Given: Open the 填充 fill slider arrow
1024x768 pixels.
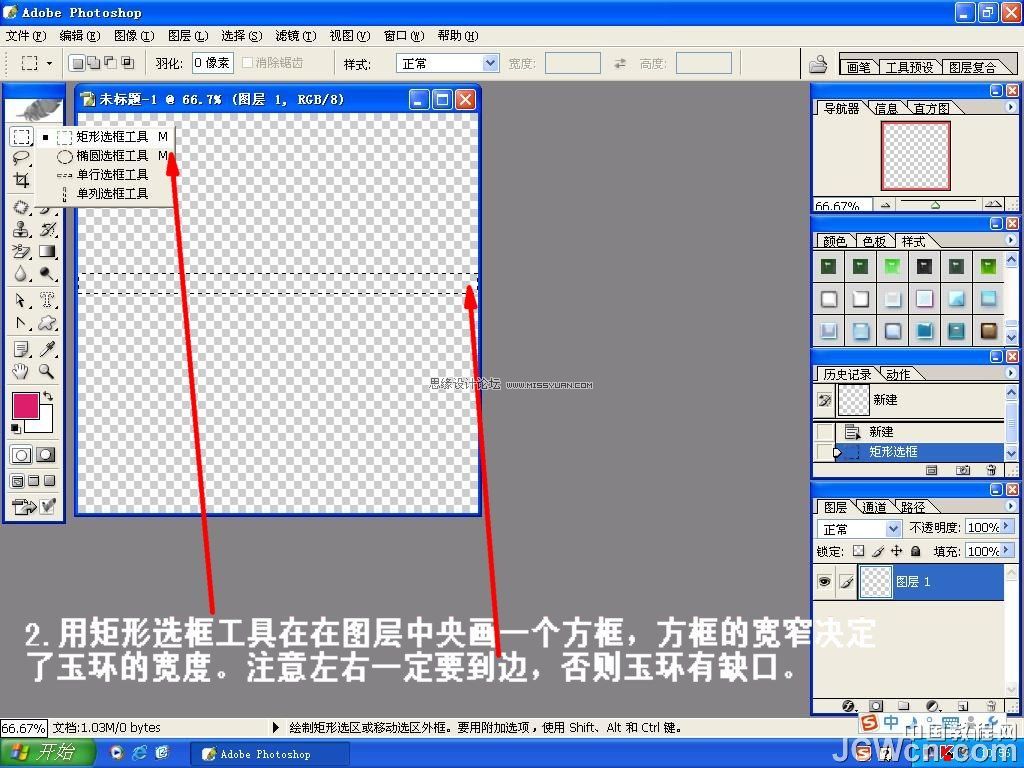Looking at the screenshot, I should [1006, 551].
